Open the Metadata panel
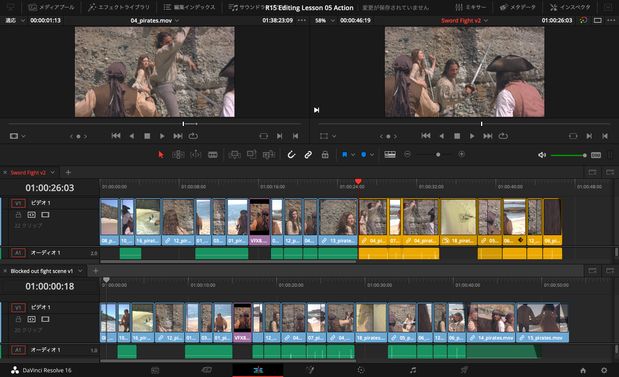Image resolution: width=619 pixels, height=377 pixels. (518, 7)
